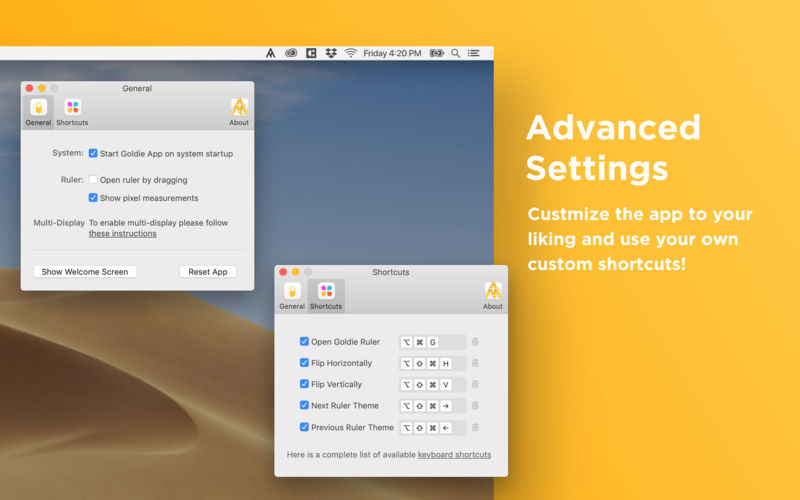Minimize the General window
The image size is (800, 500).
point(42,88)
